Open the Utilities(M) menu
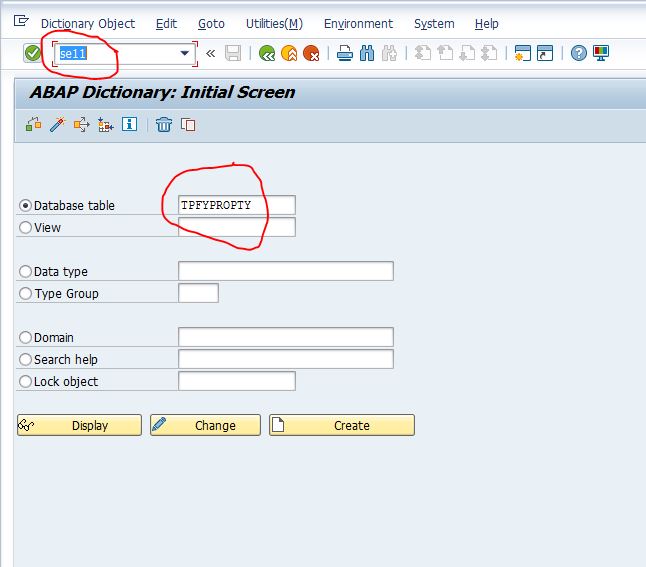 coord(274,24)
